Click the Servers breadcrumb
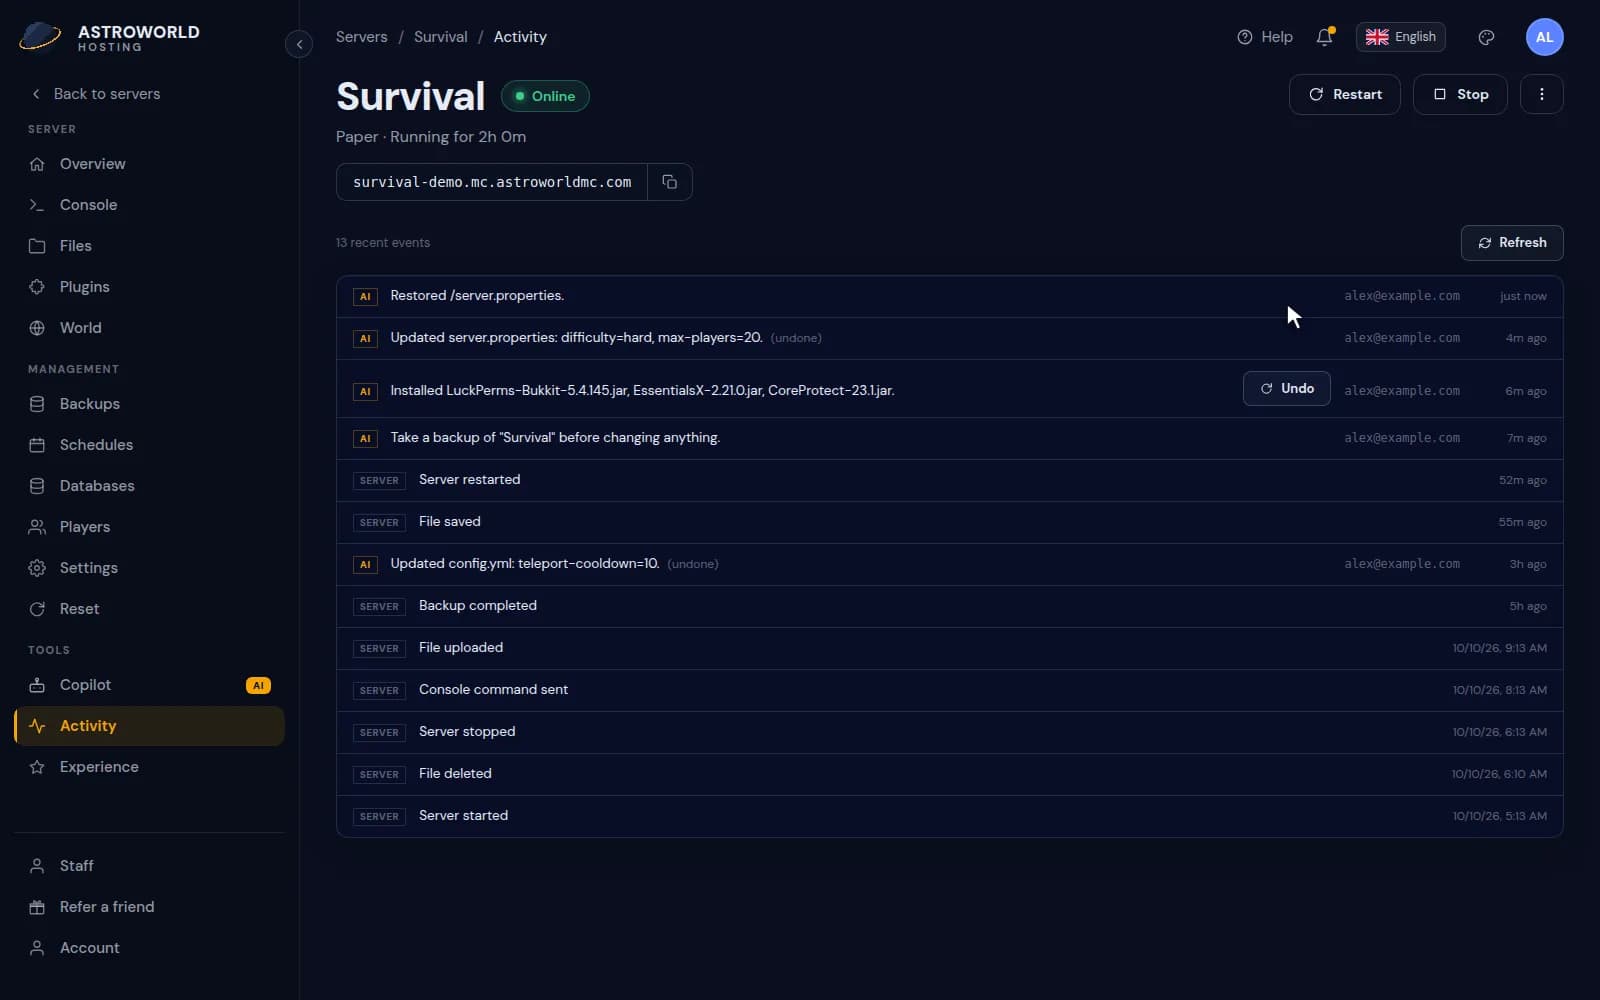 coord(361,37)
